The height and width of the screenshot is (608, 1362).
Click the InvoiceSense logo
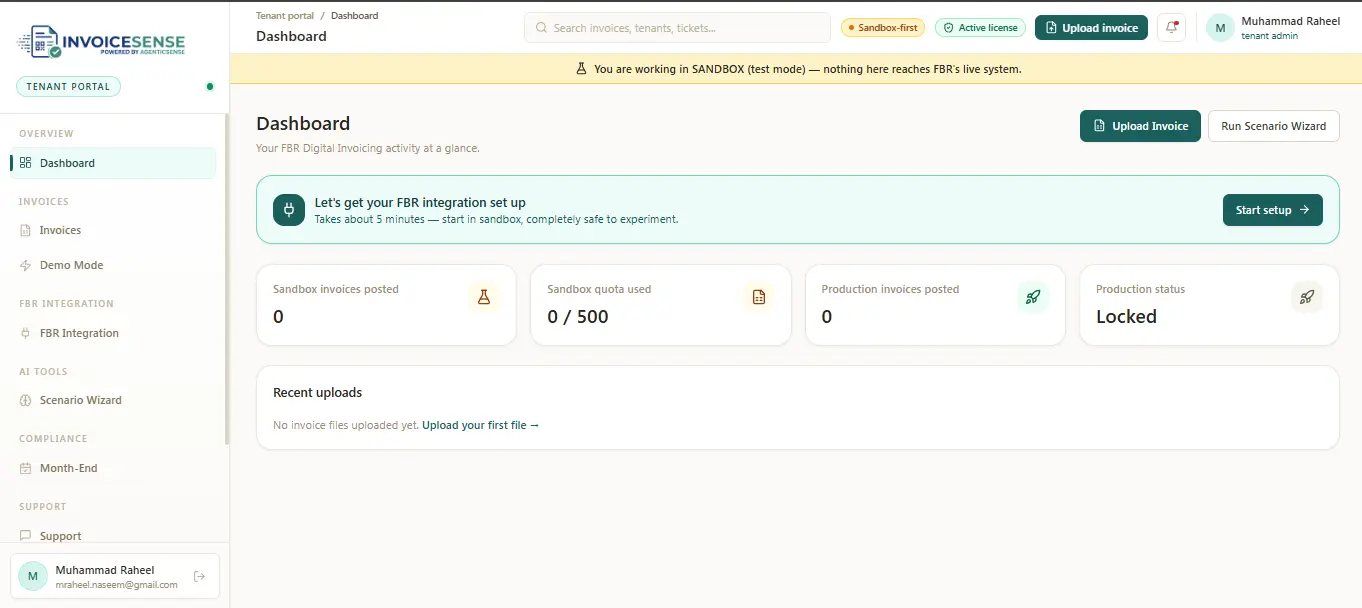pyautogui.click(x=101, y=42)
